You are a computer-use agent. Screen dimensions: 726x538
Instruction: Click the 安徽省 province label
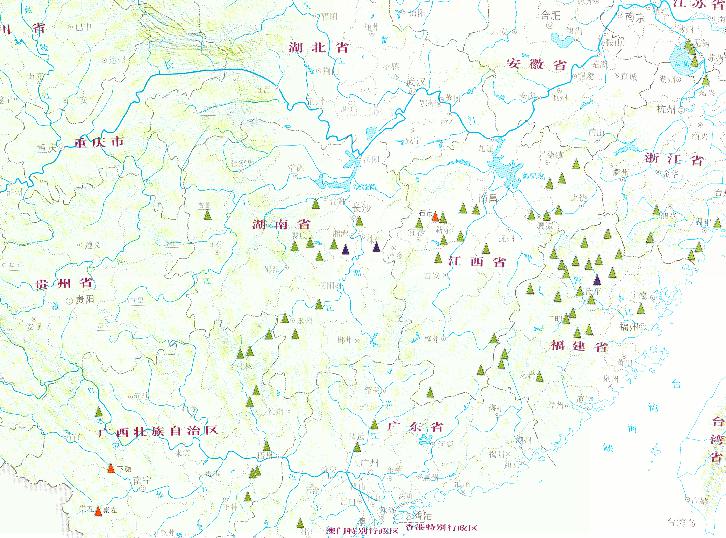[537, 64]
